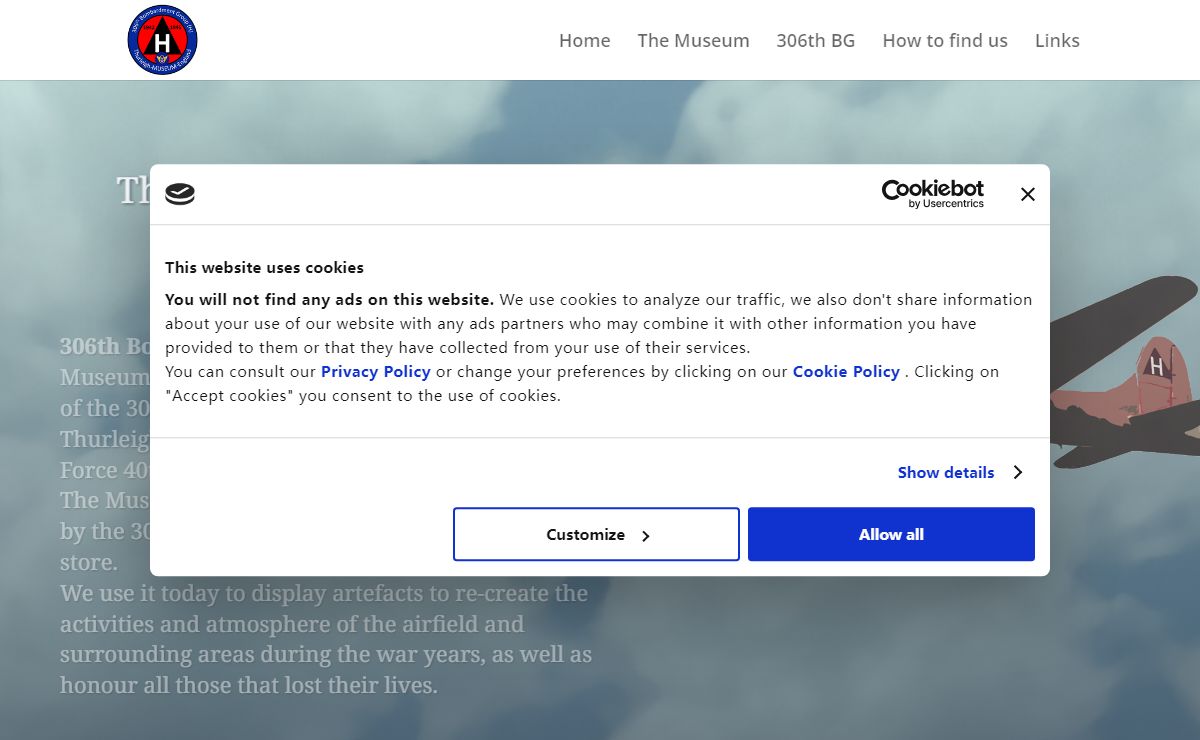Click the 306th Bombardment Group museum logo
Viewport: 1200px width, 740px height.
tap(162, 40)
